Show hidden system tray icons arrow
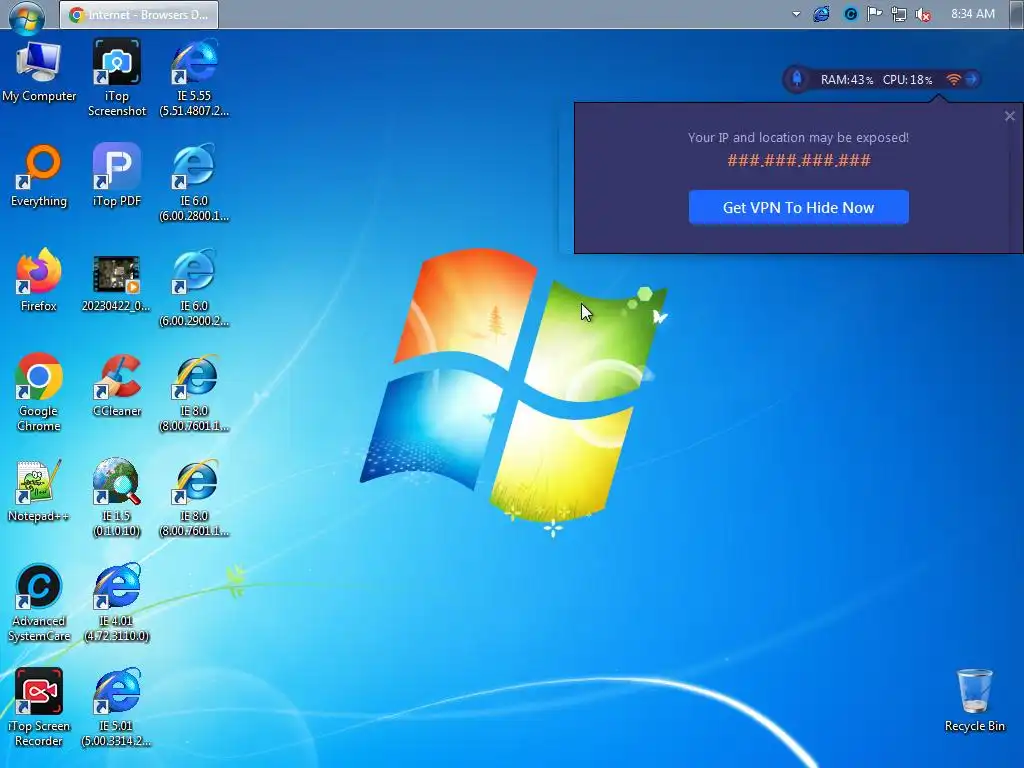This screenshot has height=768, width=1024. click(x=796, y=14)
